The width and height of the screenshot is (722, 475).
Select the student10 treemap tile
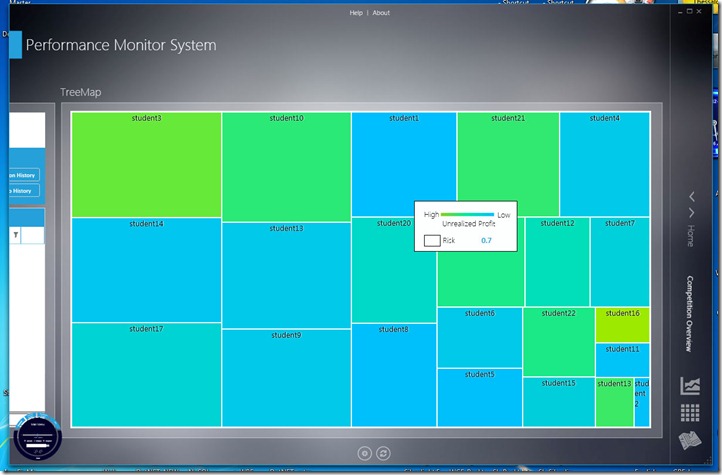click(286, 167)
